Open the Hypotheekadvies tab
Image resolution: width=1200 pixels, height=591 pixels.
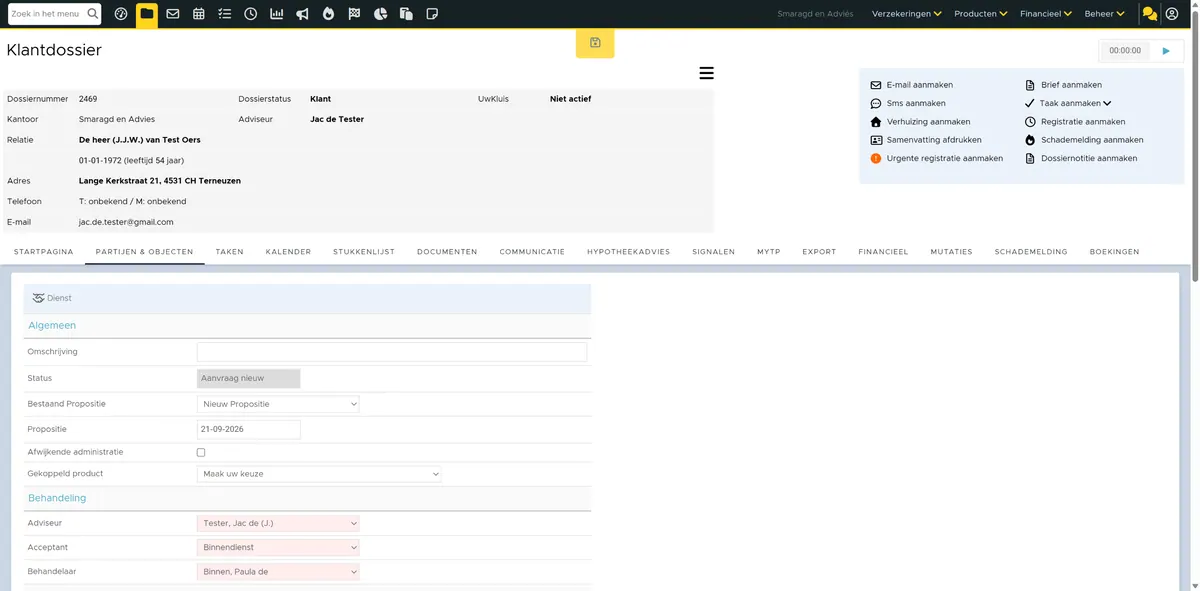click(629, 252)
